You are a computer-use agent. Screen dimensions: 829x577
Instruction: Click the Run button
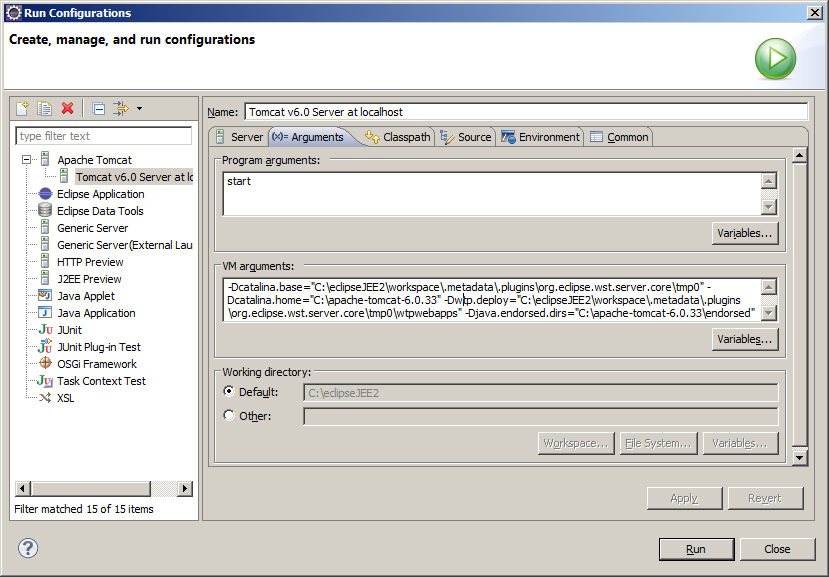pyautogui.click(x=696, y=549)
